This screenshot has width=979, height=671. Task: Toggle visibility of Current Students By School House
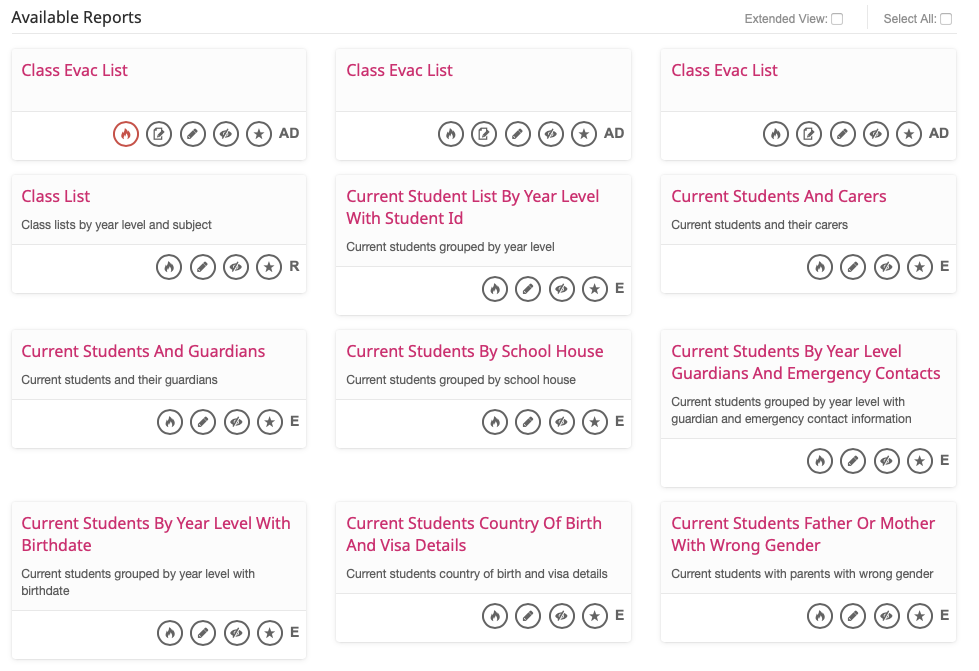561,422
